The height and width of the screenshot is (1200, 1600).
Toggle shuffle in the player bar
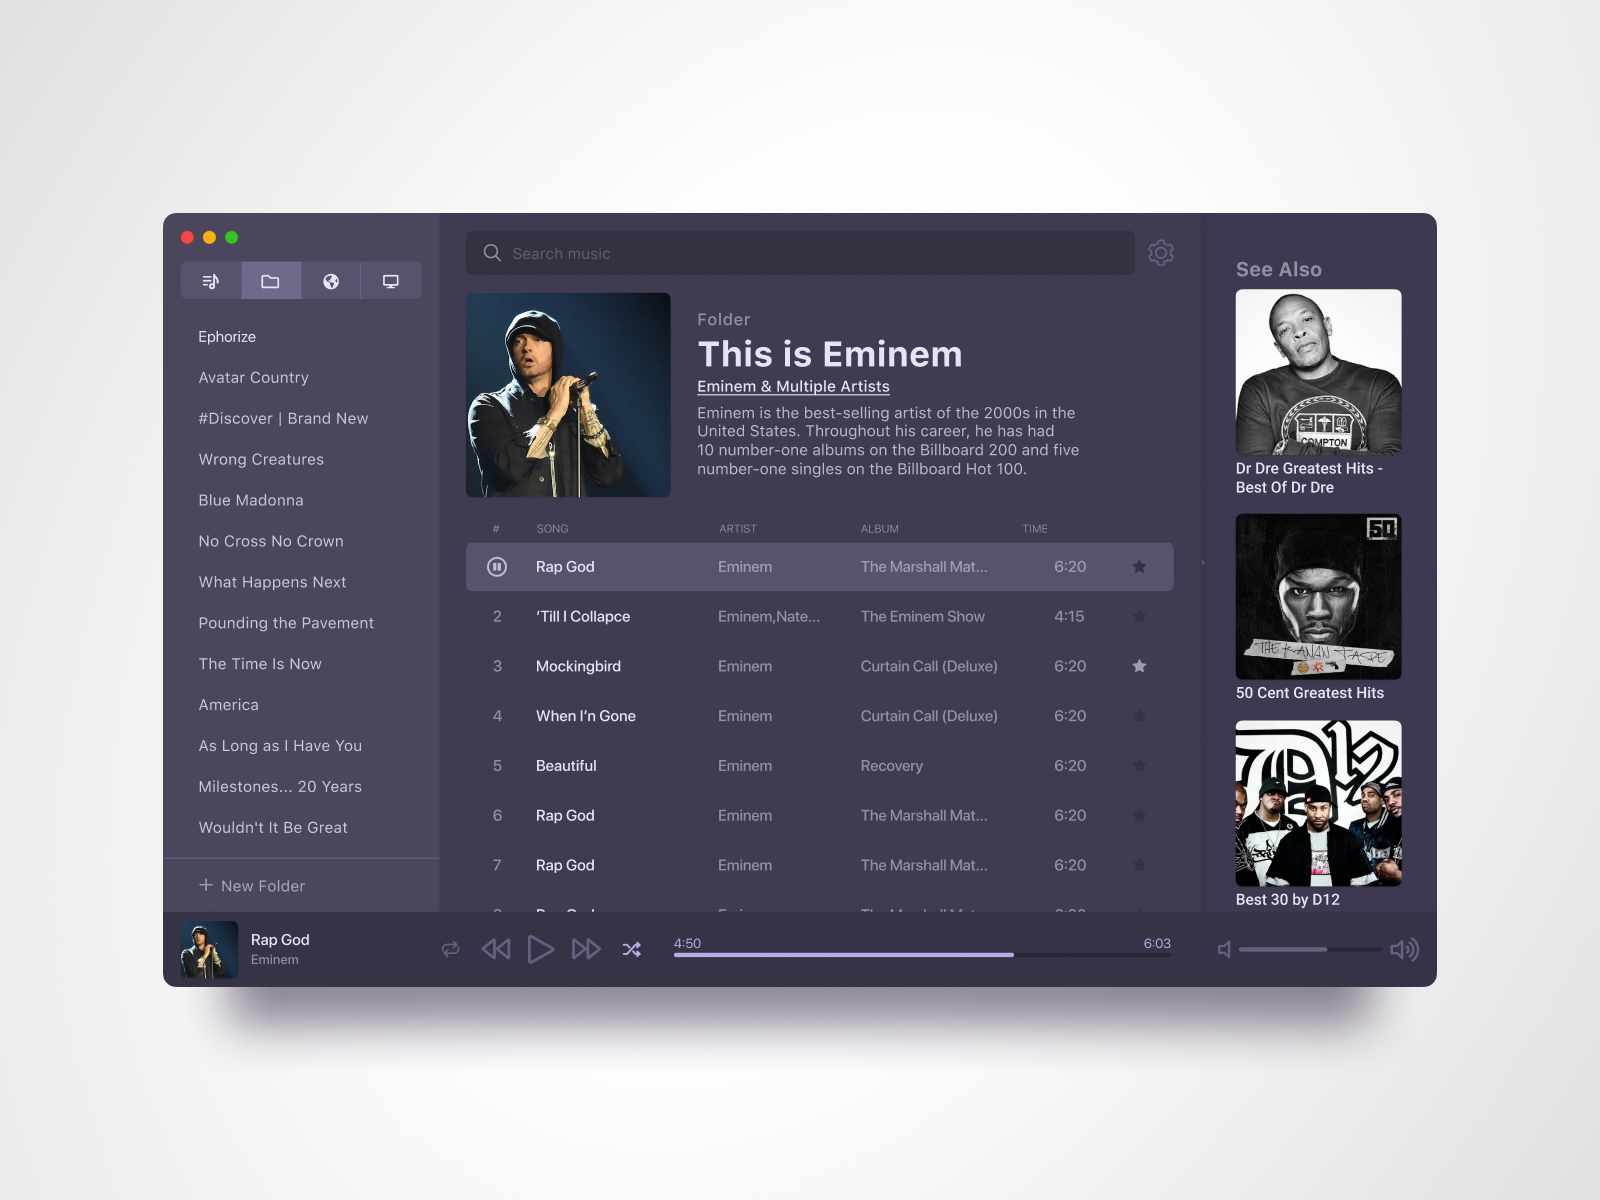[632, 949]
